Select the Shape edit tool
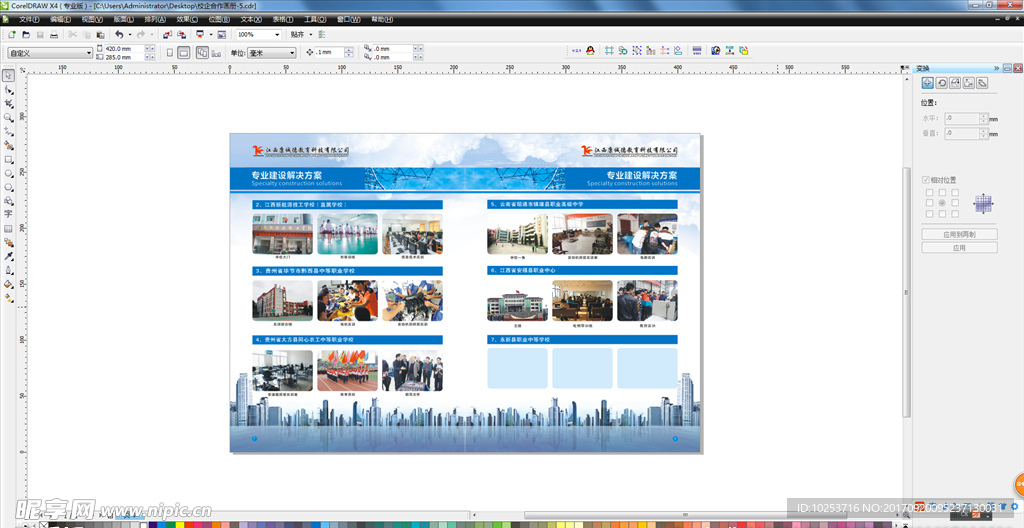The height and width of the screenshot is (528, 1024). pyautogui.click(x=8, y=90)
